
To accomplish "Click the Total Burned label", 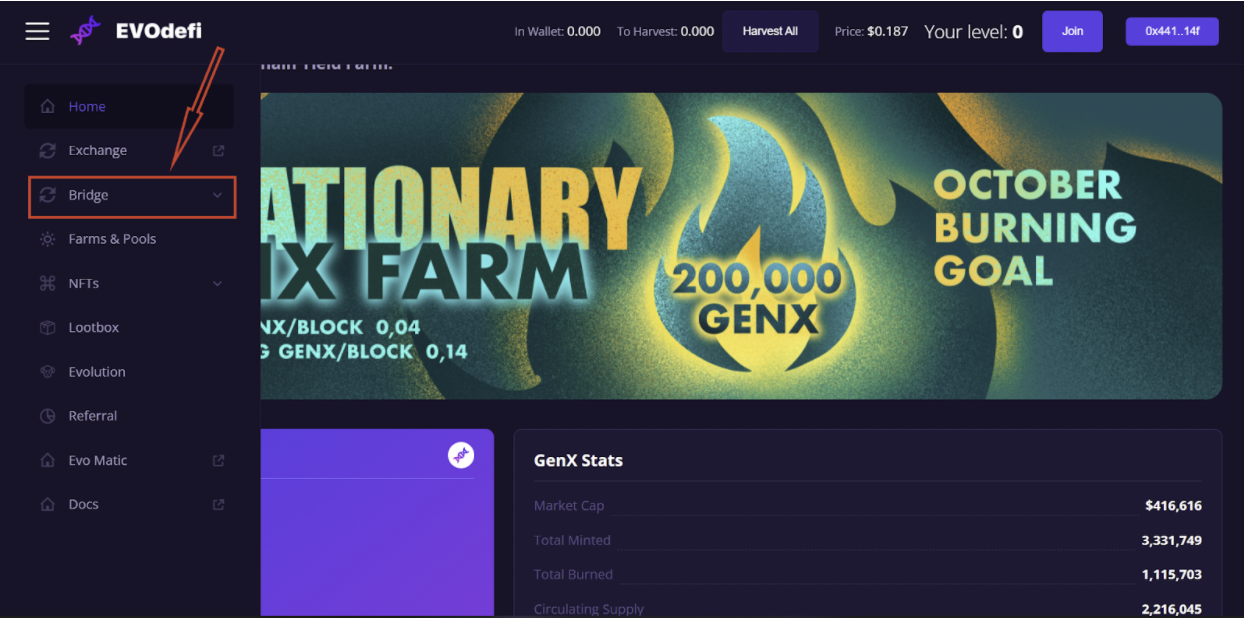I will click(x=573, y=574).
